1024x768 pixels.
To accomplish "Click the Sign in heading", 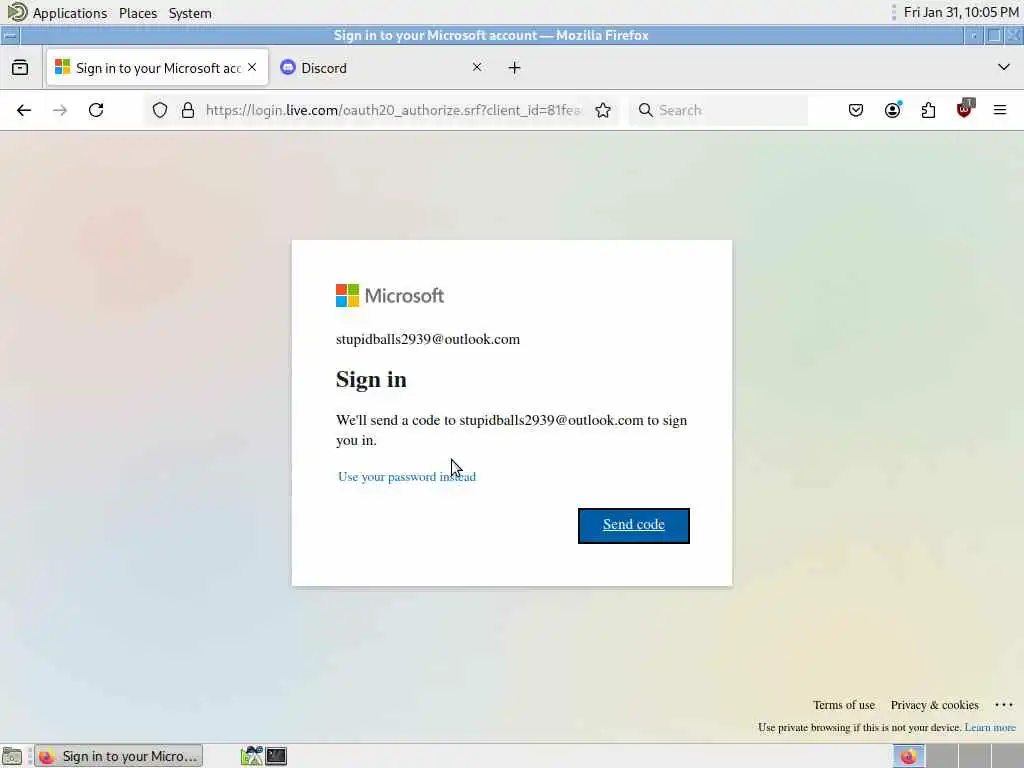I will click(x=371, y=379).
